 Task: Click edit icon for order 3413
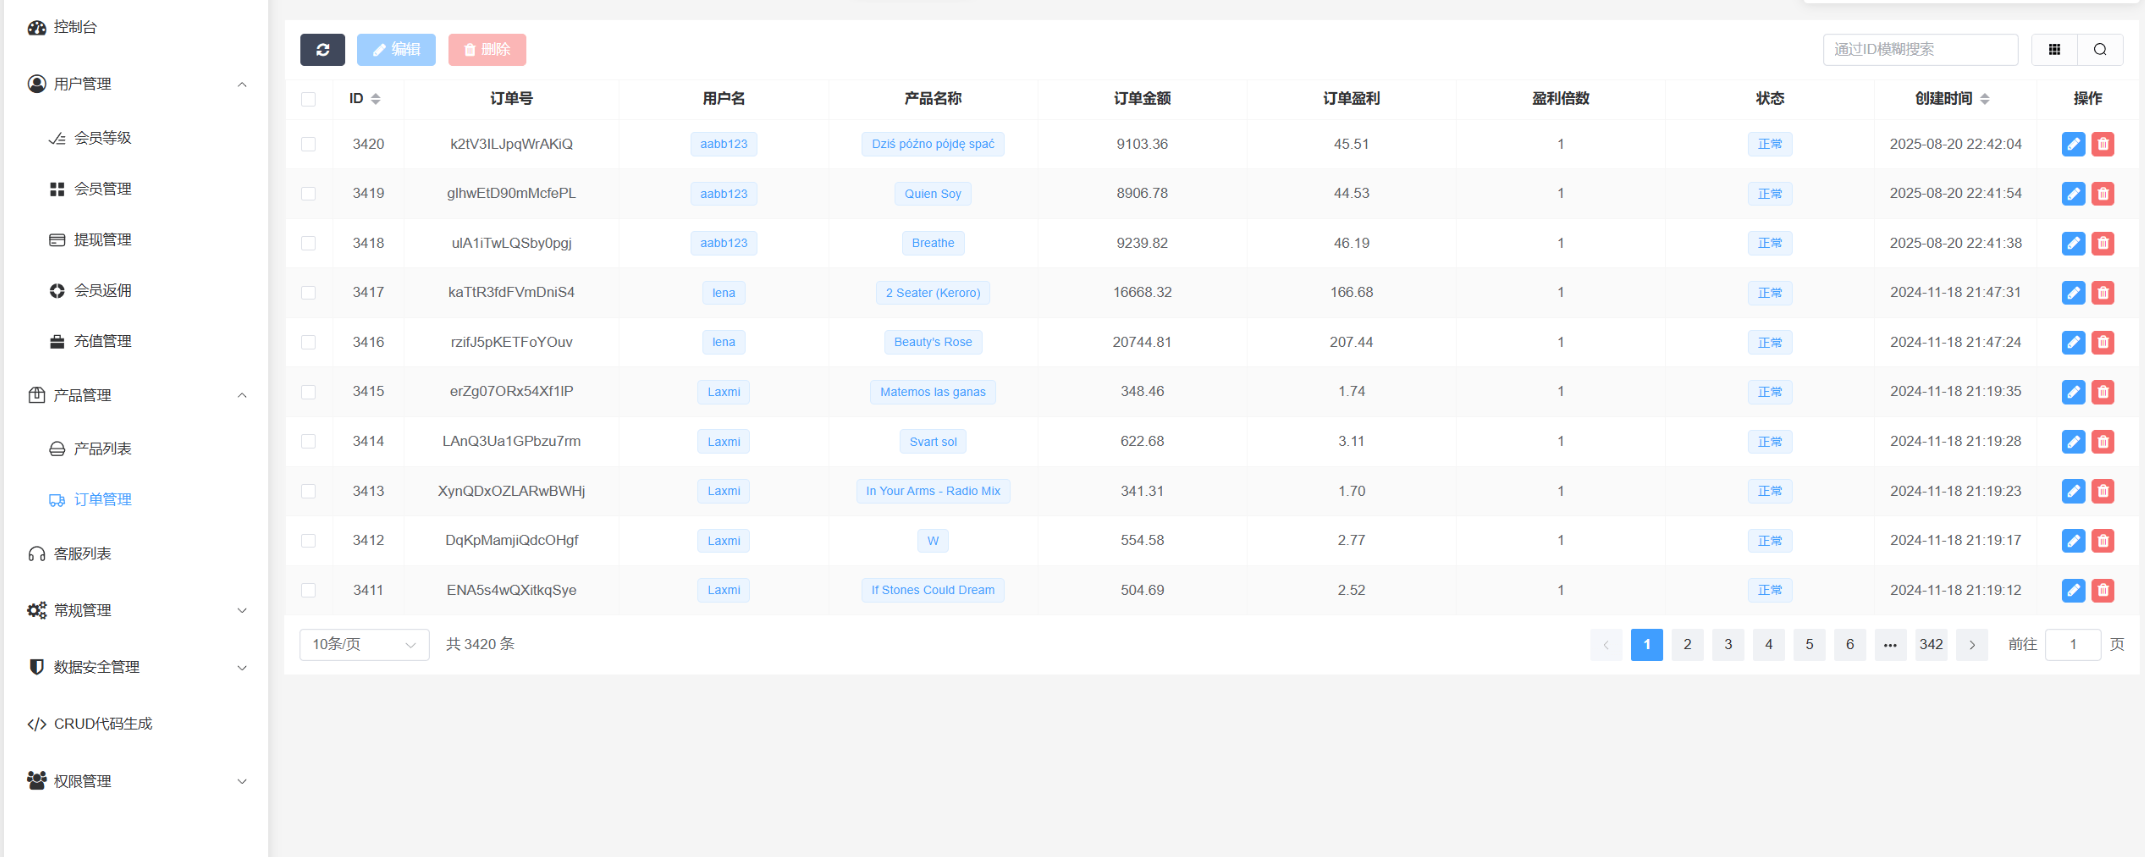coord(2073,491)
